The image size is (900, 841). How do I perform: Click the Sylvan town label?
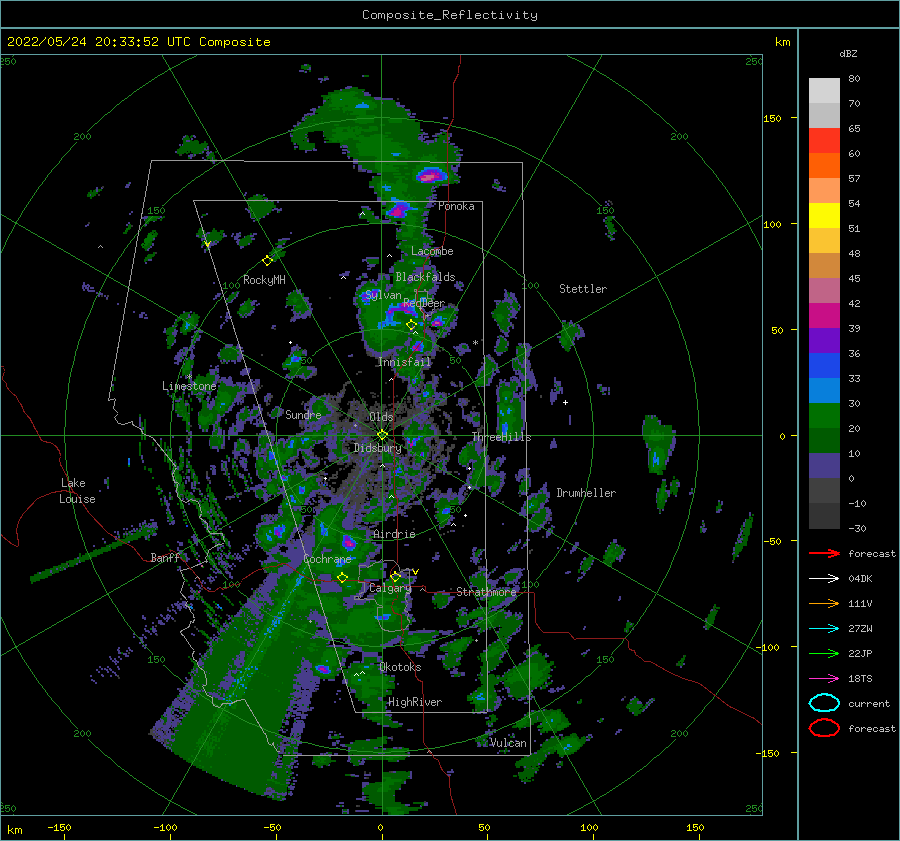pyautogui.click(x=383, y=295)
